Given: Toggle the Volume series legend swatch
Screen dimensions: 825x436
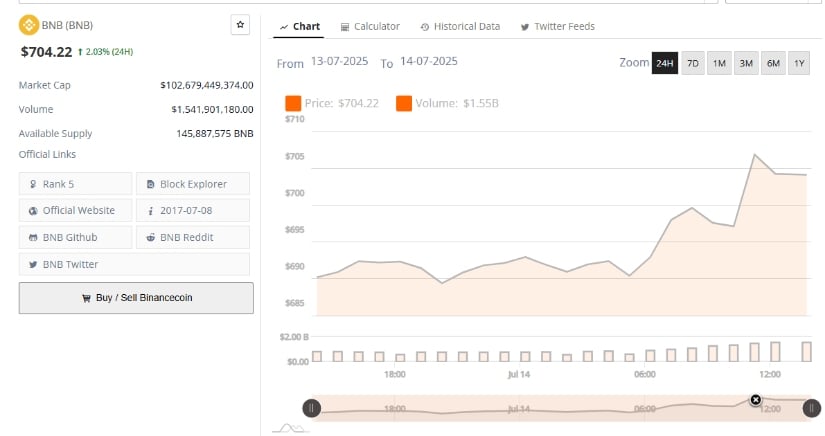Looking at the screenshot, I should tap(404, 103).
